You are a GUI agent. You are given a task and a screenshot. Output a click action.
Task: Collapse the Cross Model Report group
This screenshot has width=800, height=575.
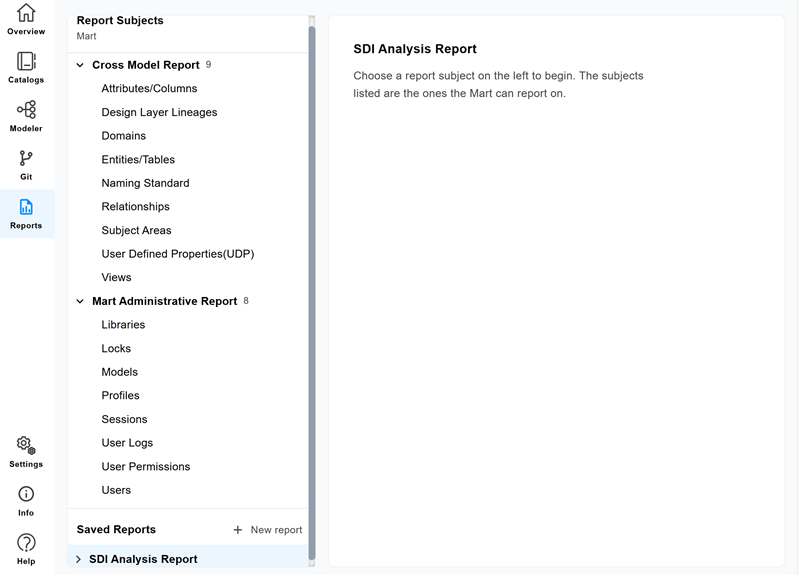[x=80, y=65]
